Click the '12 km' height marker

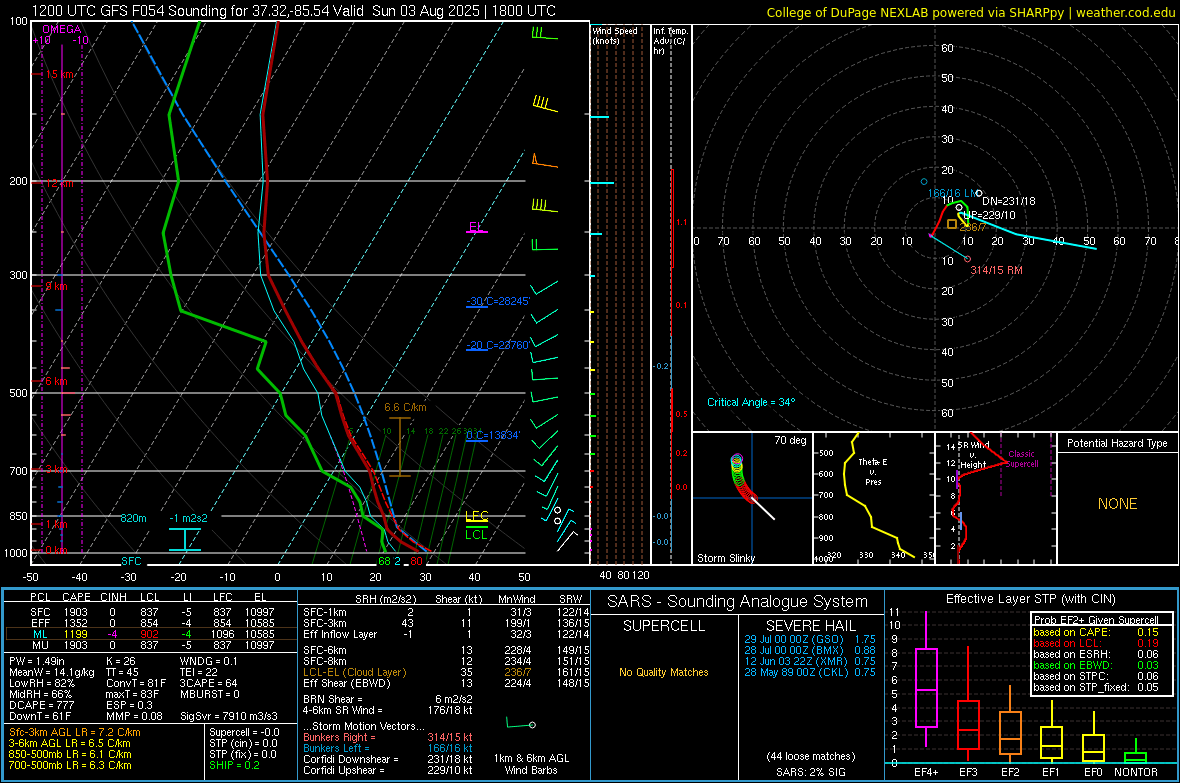(x=59, y=183)
